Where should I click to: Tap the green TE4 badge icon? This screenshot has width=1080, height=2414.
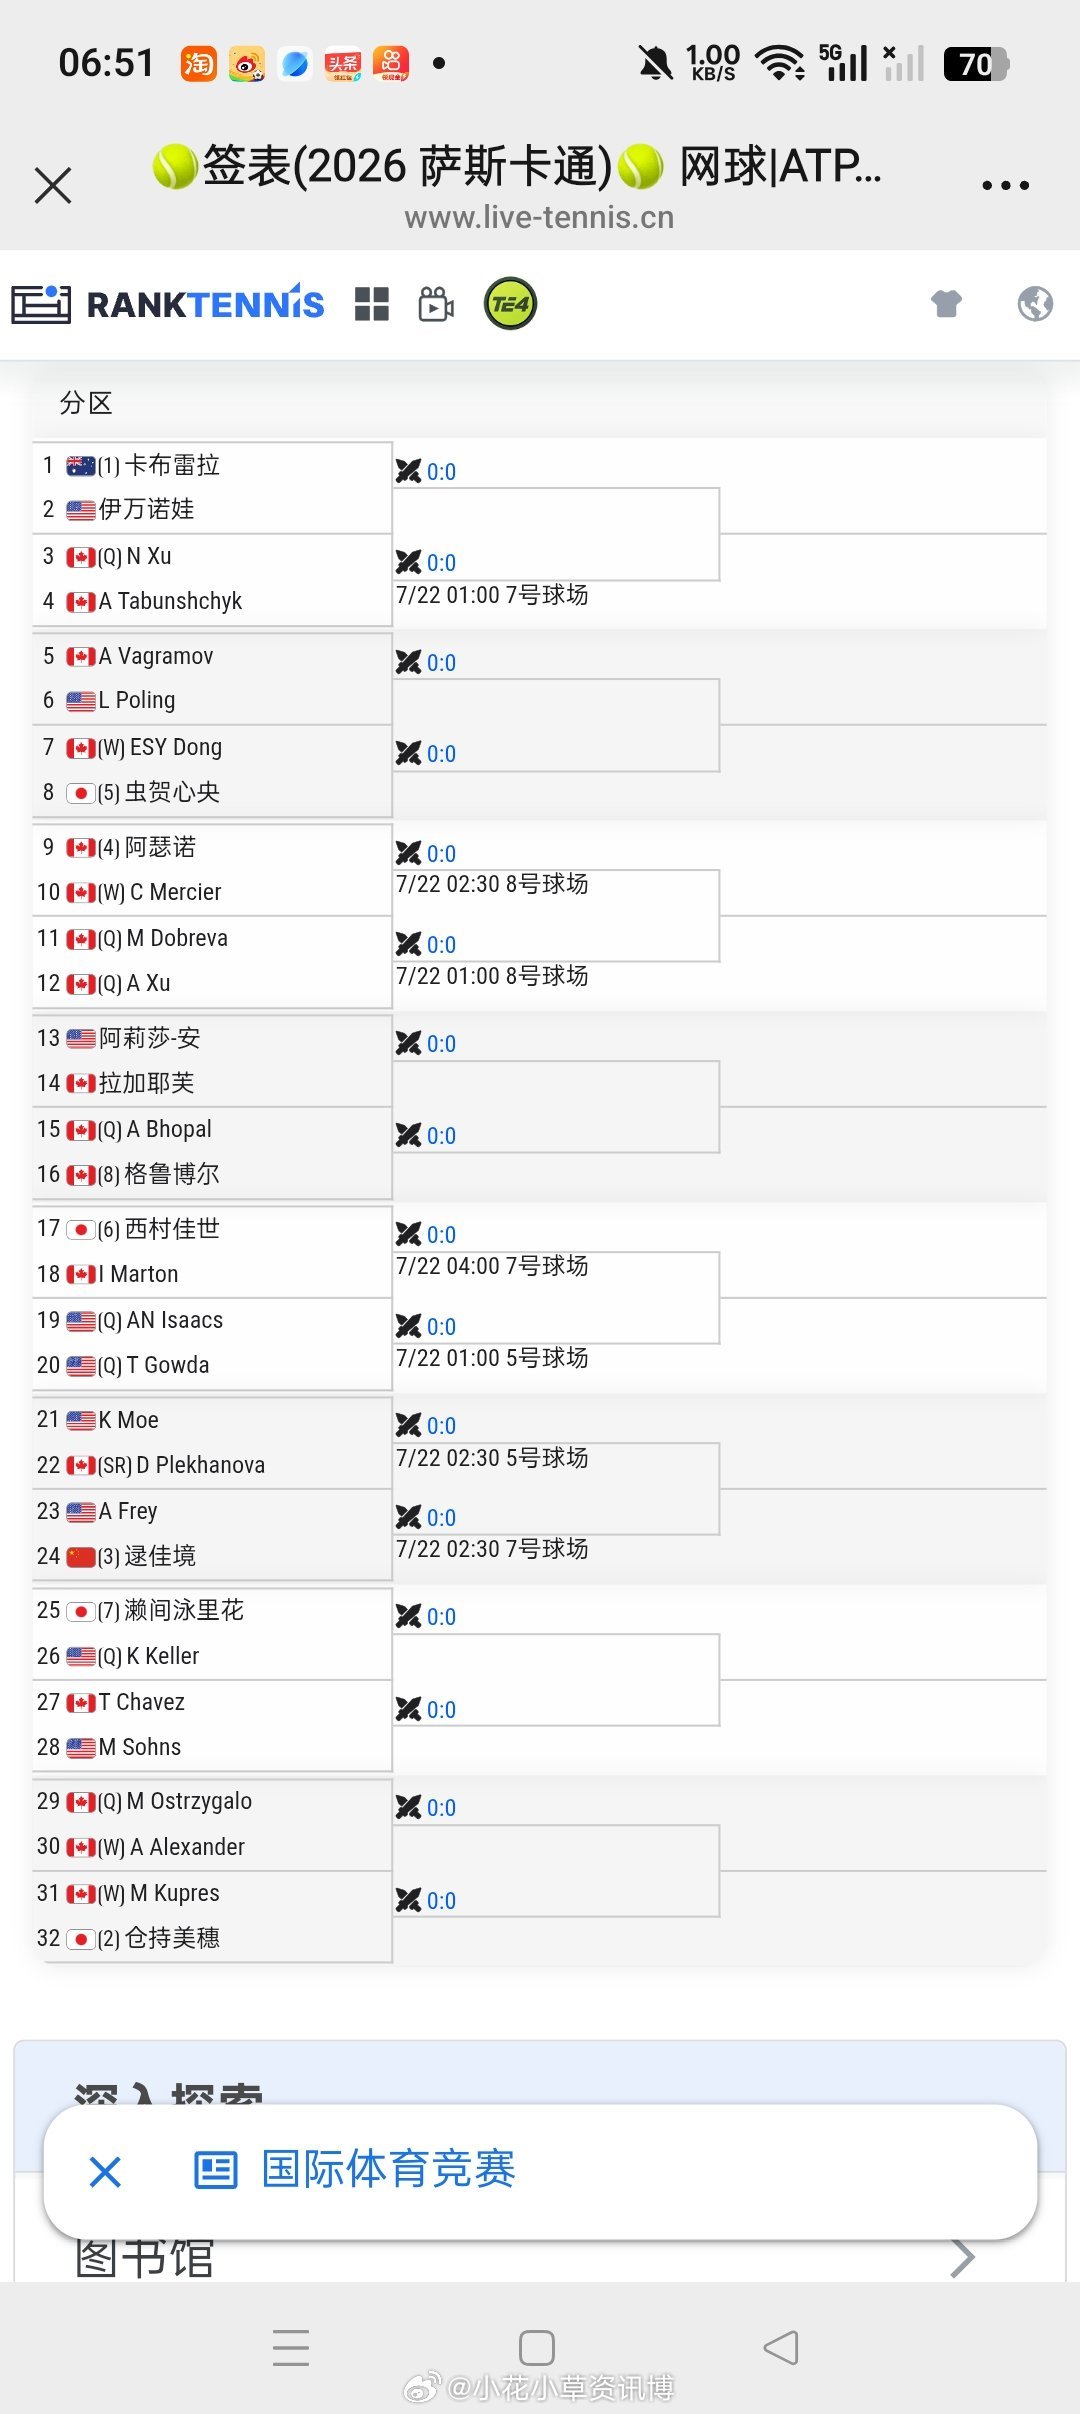(x=510, y=304)
